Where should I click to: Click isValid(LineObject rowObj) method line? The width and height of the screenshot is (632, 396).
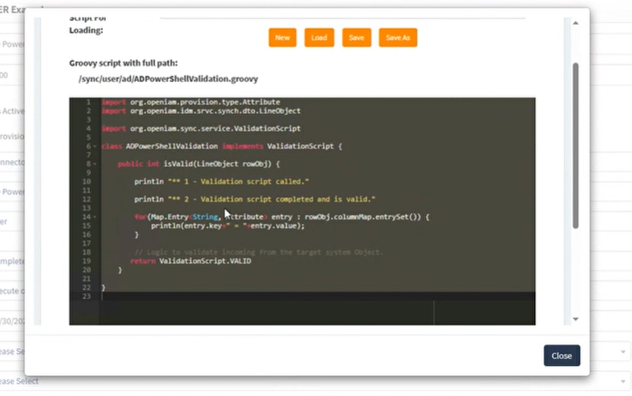(x=199, y=164)
